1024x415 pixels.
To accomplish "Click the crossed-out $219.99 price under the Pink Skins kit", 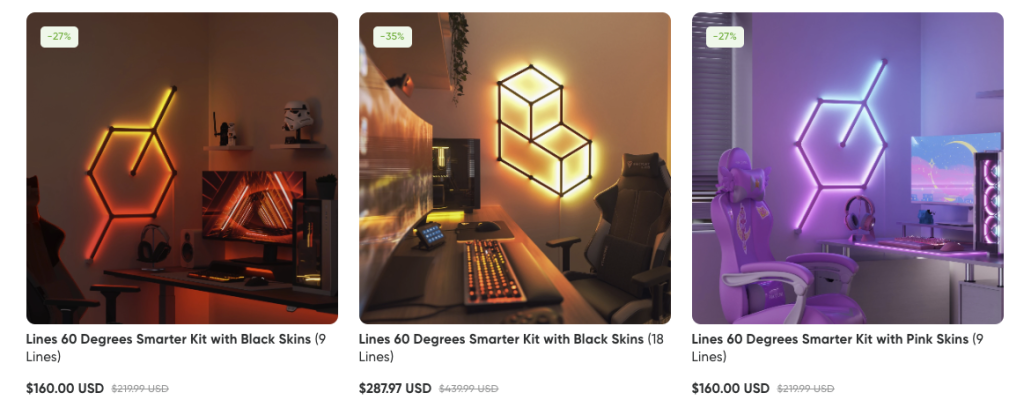I will tap(805, 388).
